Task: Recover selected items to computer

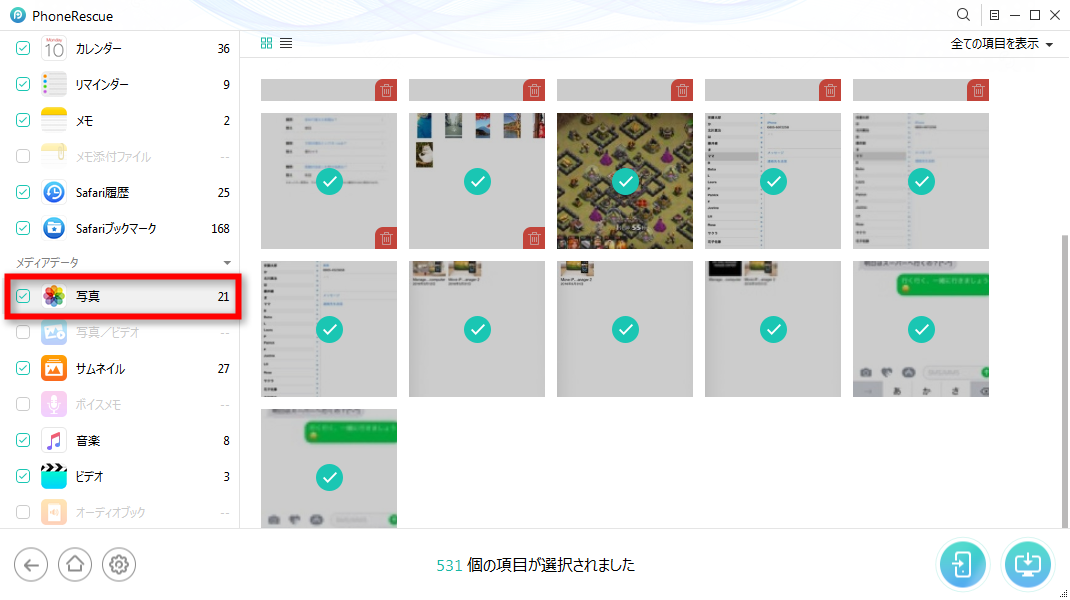Action: point(1028,565)
